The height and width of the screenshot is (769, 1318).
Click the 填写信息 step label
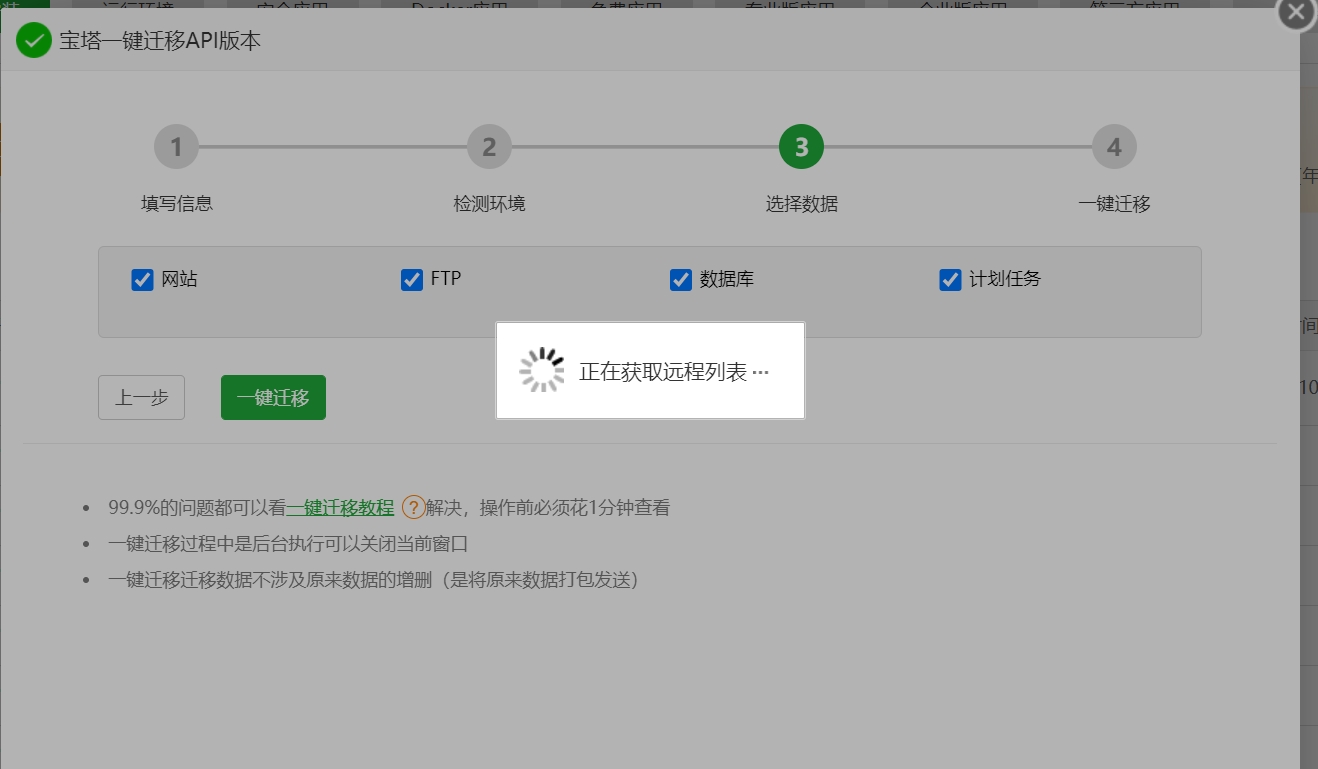(x=177, y=203)
